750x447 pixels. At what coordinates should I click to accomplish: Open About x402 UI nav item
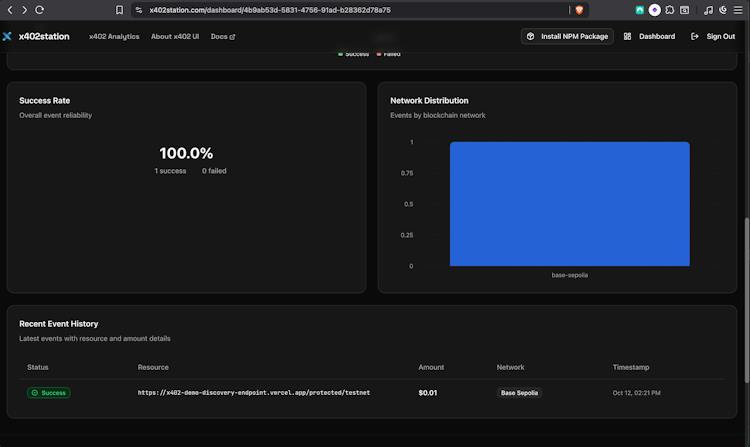175,36
